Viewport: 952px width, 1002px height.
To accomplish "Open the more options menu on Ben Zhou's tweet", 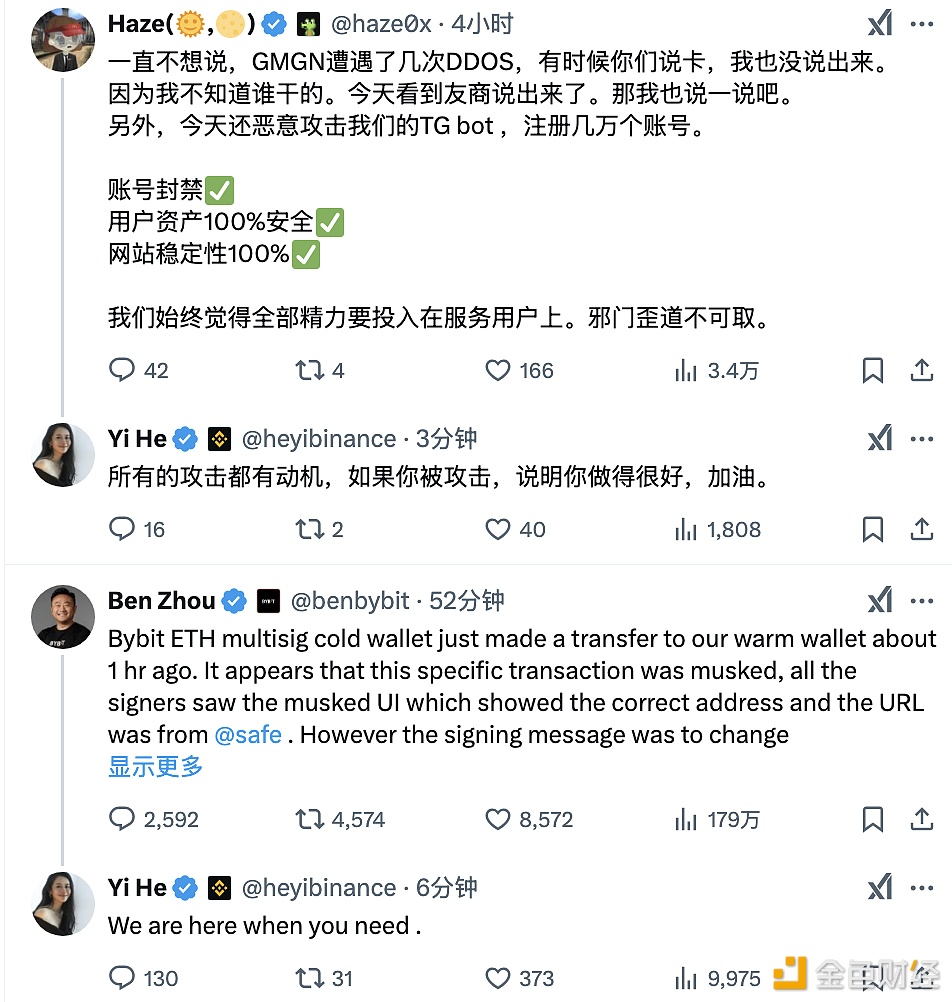I will [x=921, y=600].
